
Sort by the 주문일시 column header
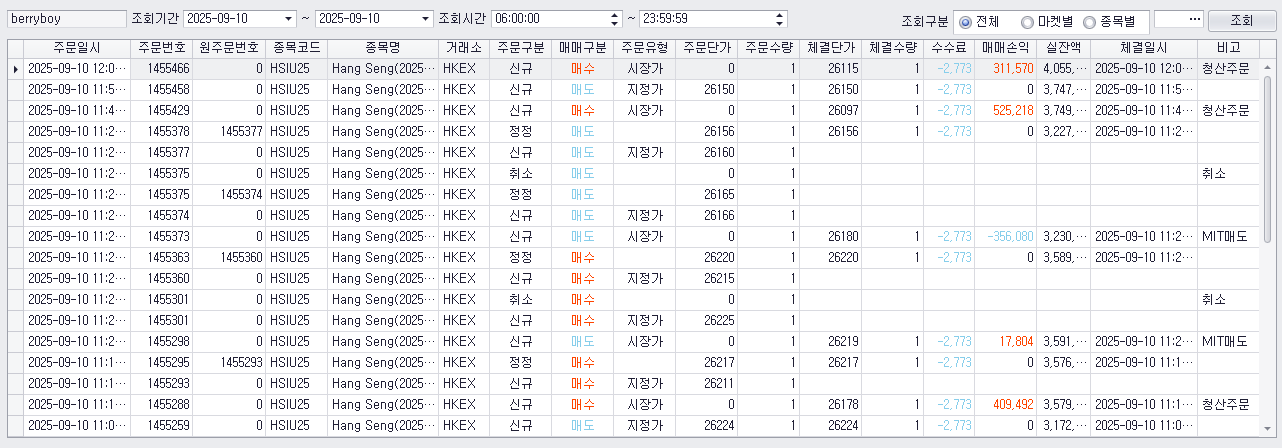tap(77, 48)
